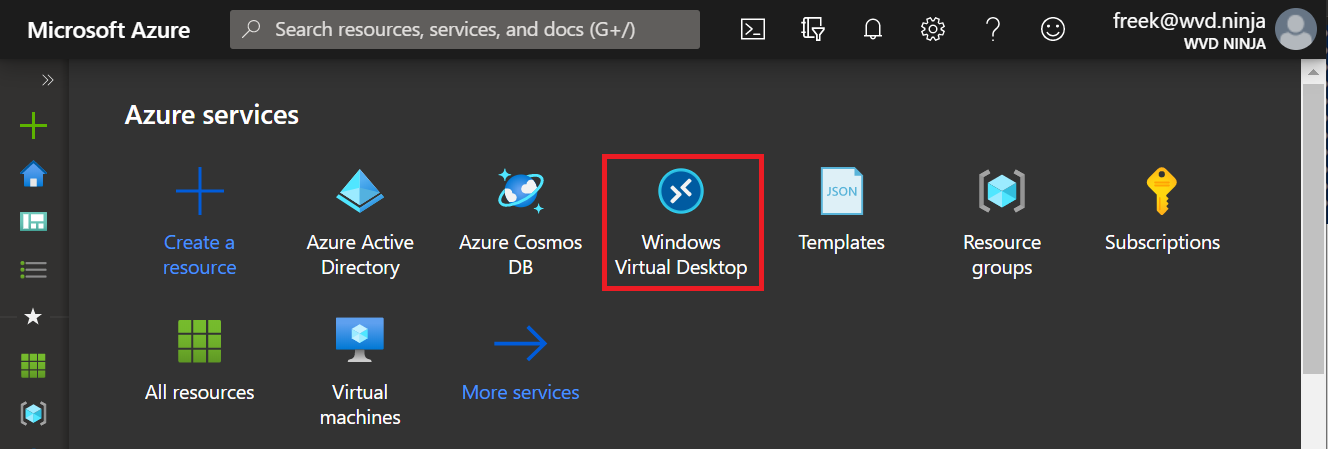
Task: Click the freek@wvd.ninja account name
Action: (x=1189, y=21)
